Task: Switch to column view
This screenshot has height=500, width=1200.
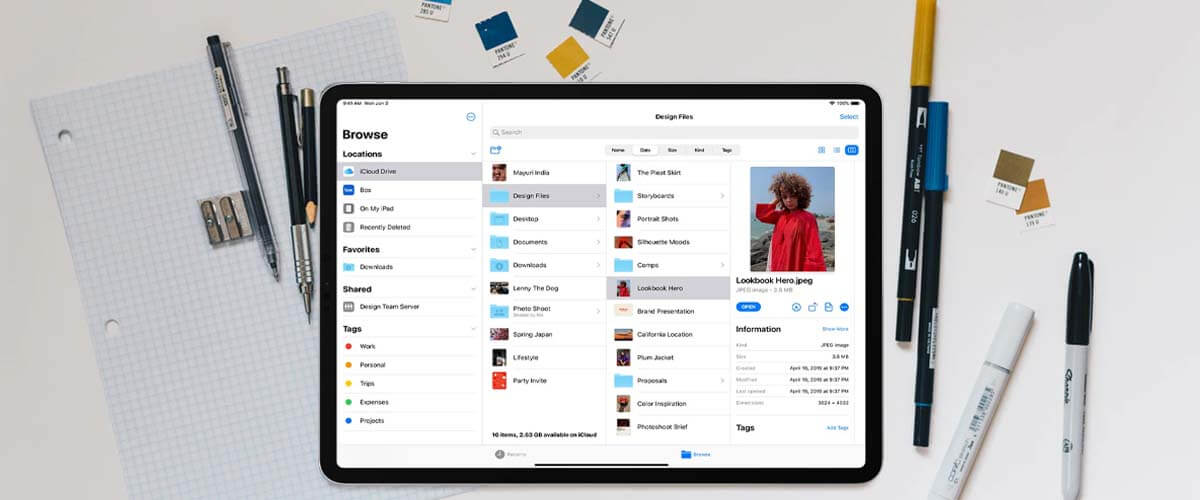Action: [x=852, y=150]
